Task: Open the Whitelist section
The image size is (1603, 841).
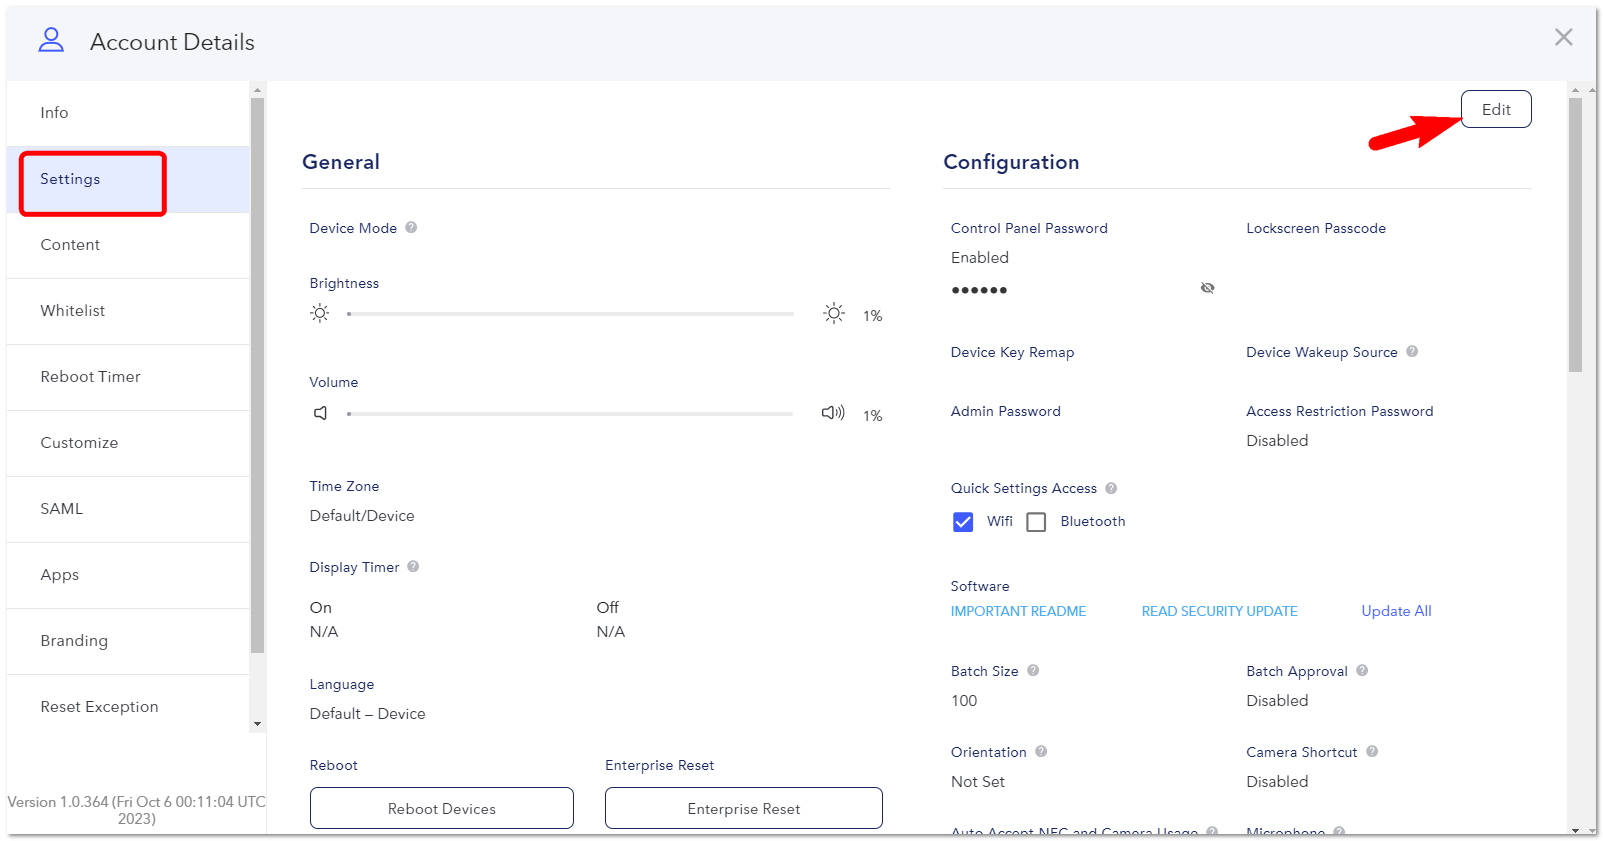Action: click(x=128, y=311)
